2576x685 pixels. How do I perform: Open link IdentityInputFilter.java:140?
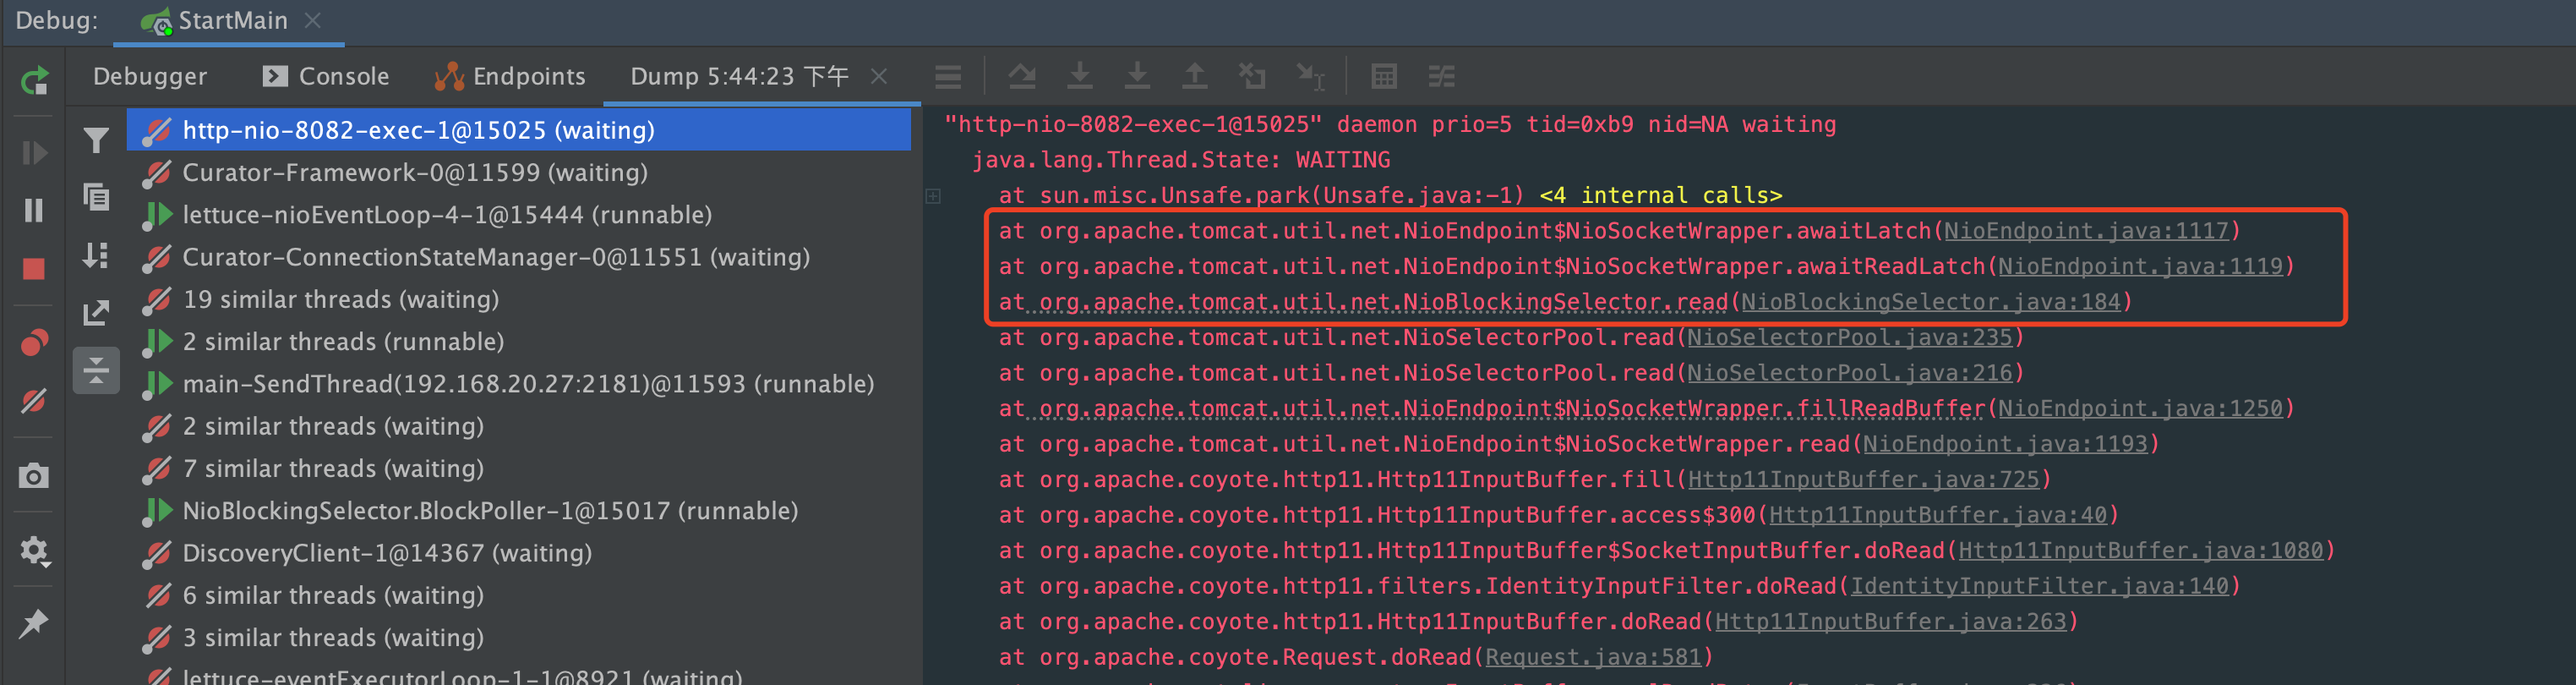[x=2040, y=586]
